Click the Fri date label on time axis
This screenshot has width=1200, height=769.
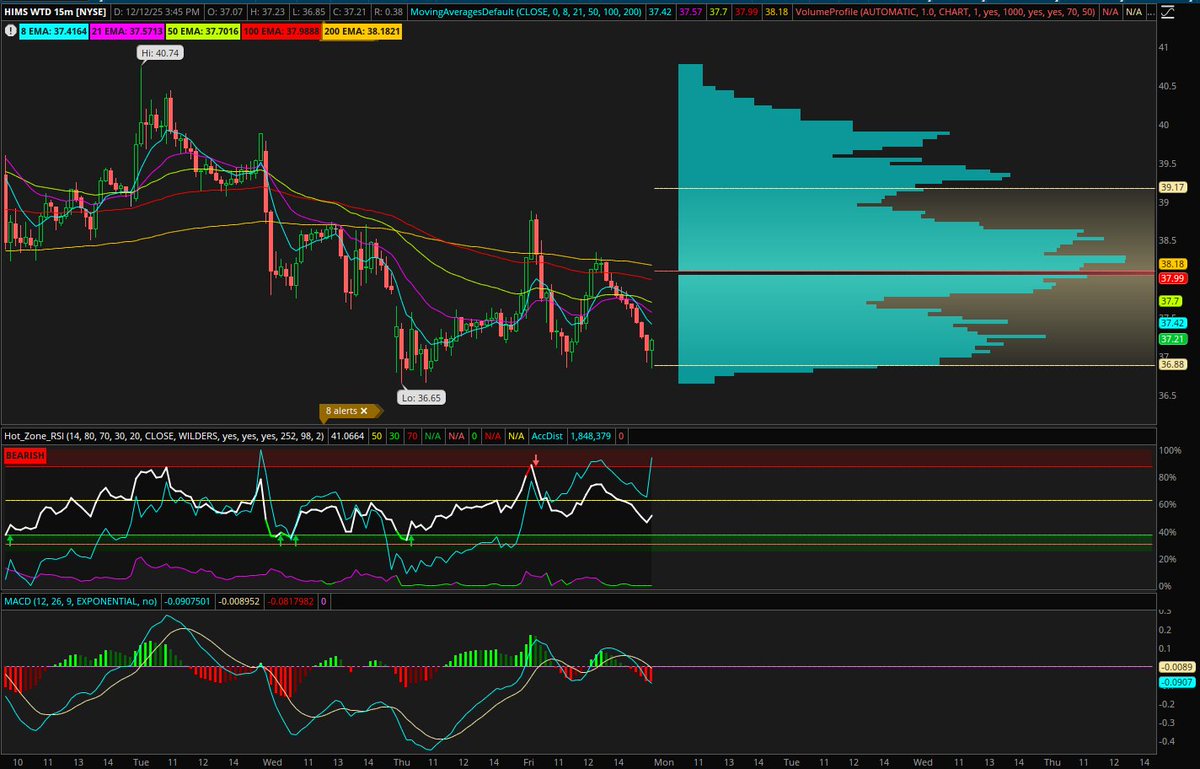tap(529, 762)
